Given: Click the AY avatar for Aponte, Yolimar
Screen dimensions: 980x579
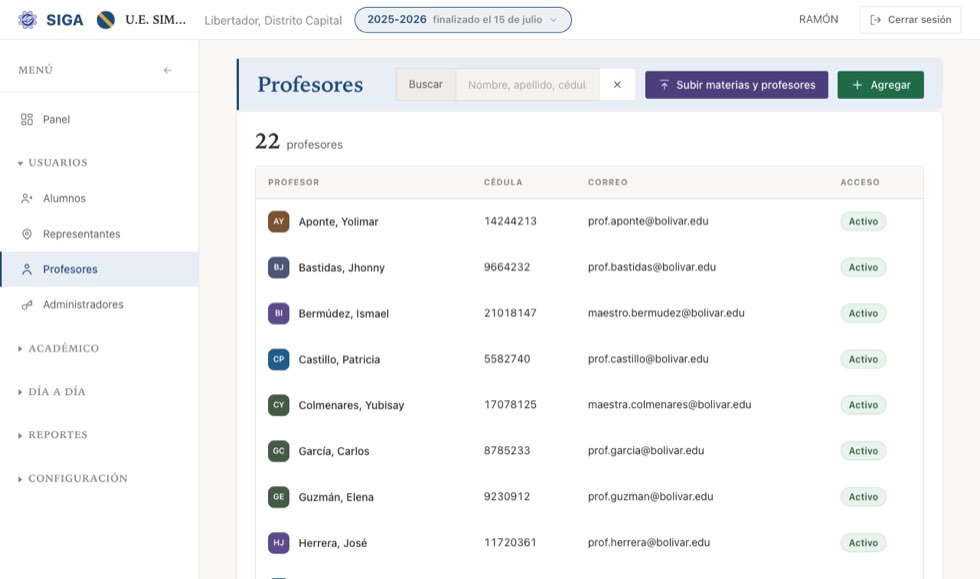Looking at the screenshot, I should pyautogui.click(x=279, y=221).
